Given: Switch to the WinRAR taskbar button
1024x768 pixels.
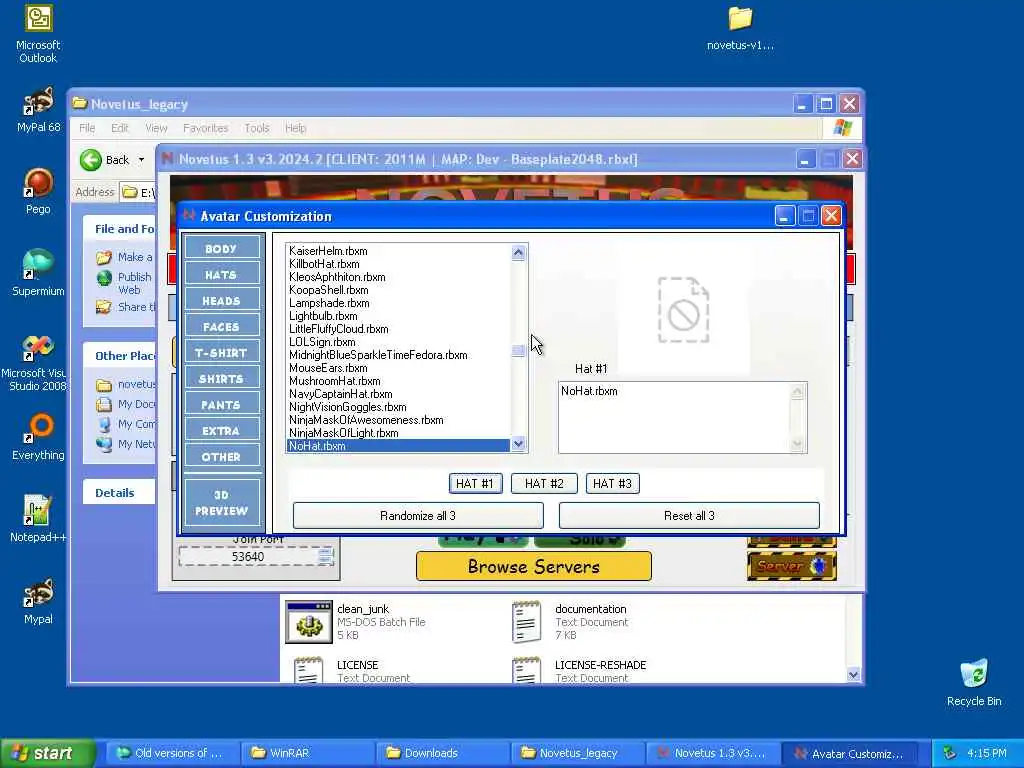Looking at the screenshot, I should click(x=307, y=753).
